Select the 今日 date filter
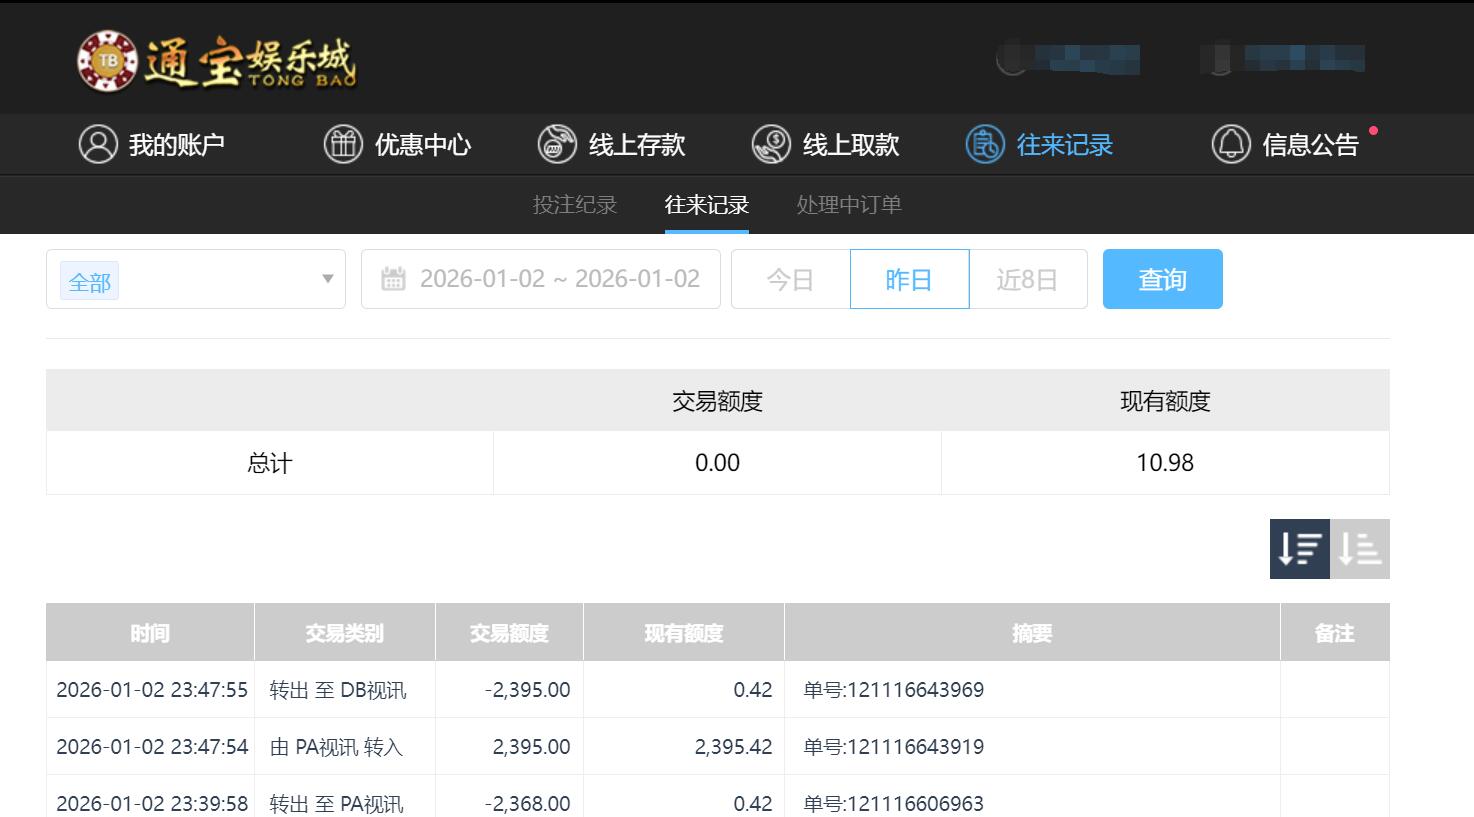Screen dimensions: 1474x817 pos(789,279)
